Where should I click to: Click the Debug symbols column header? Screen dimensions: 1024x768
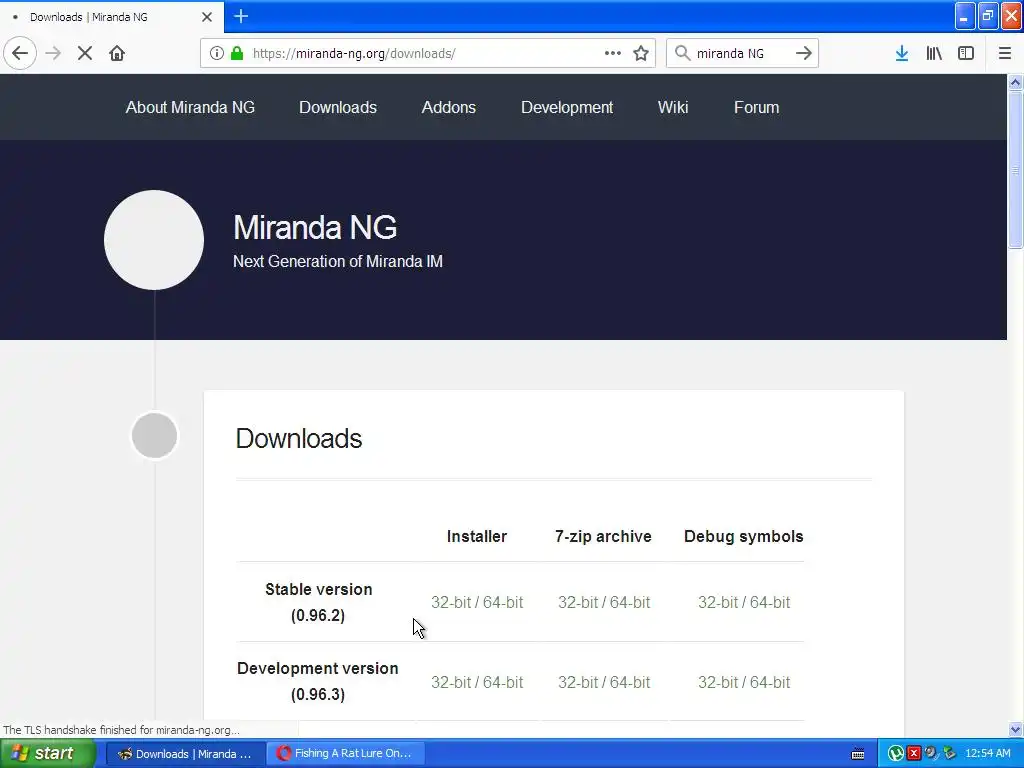click(x=744, y=536)
